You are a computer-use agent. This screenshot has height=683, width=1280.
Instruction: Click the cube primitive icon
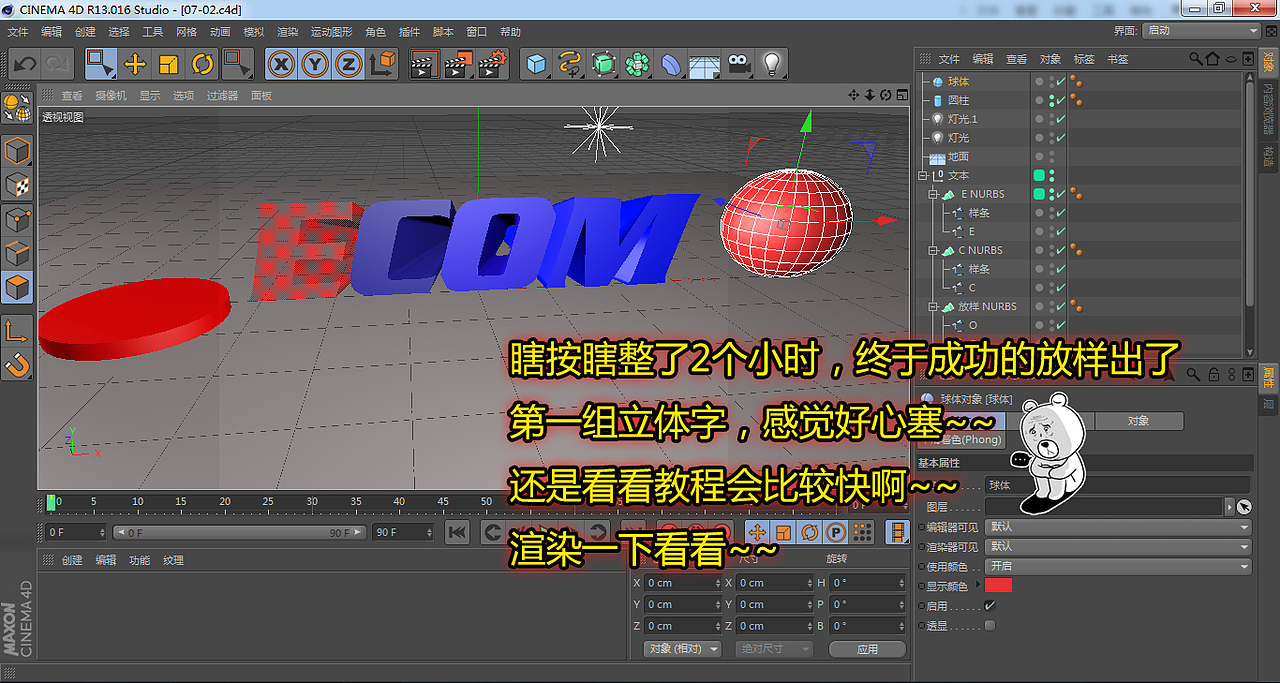[x=537, y=65]
